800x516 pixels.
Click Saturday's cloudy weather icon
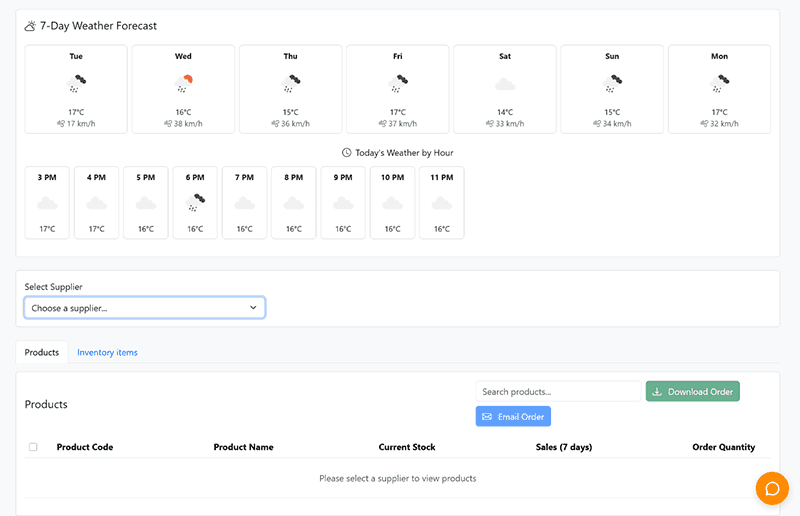(x=505, y=84)
